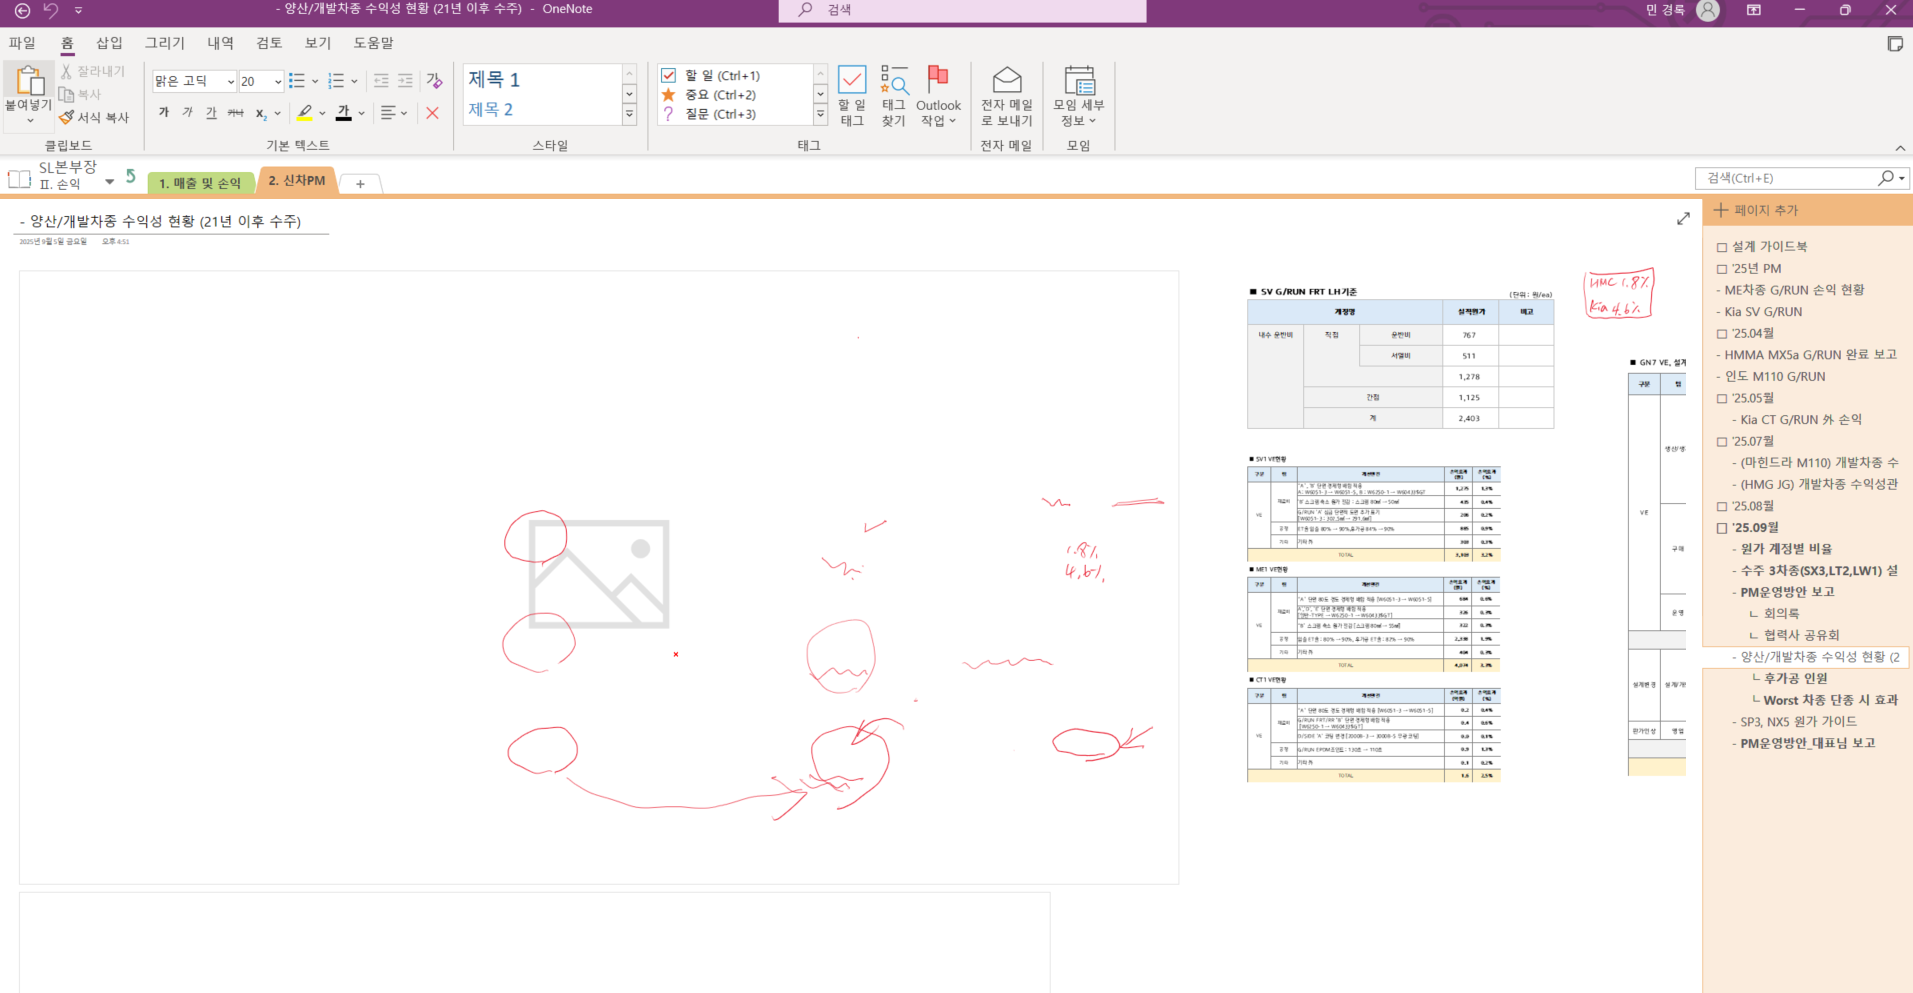Click the 붙여넣기 (Paste) clipboard icon
1913x993 pixels.
[x=29, y=81]
